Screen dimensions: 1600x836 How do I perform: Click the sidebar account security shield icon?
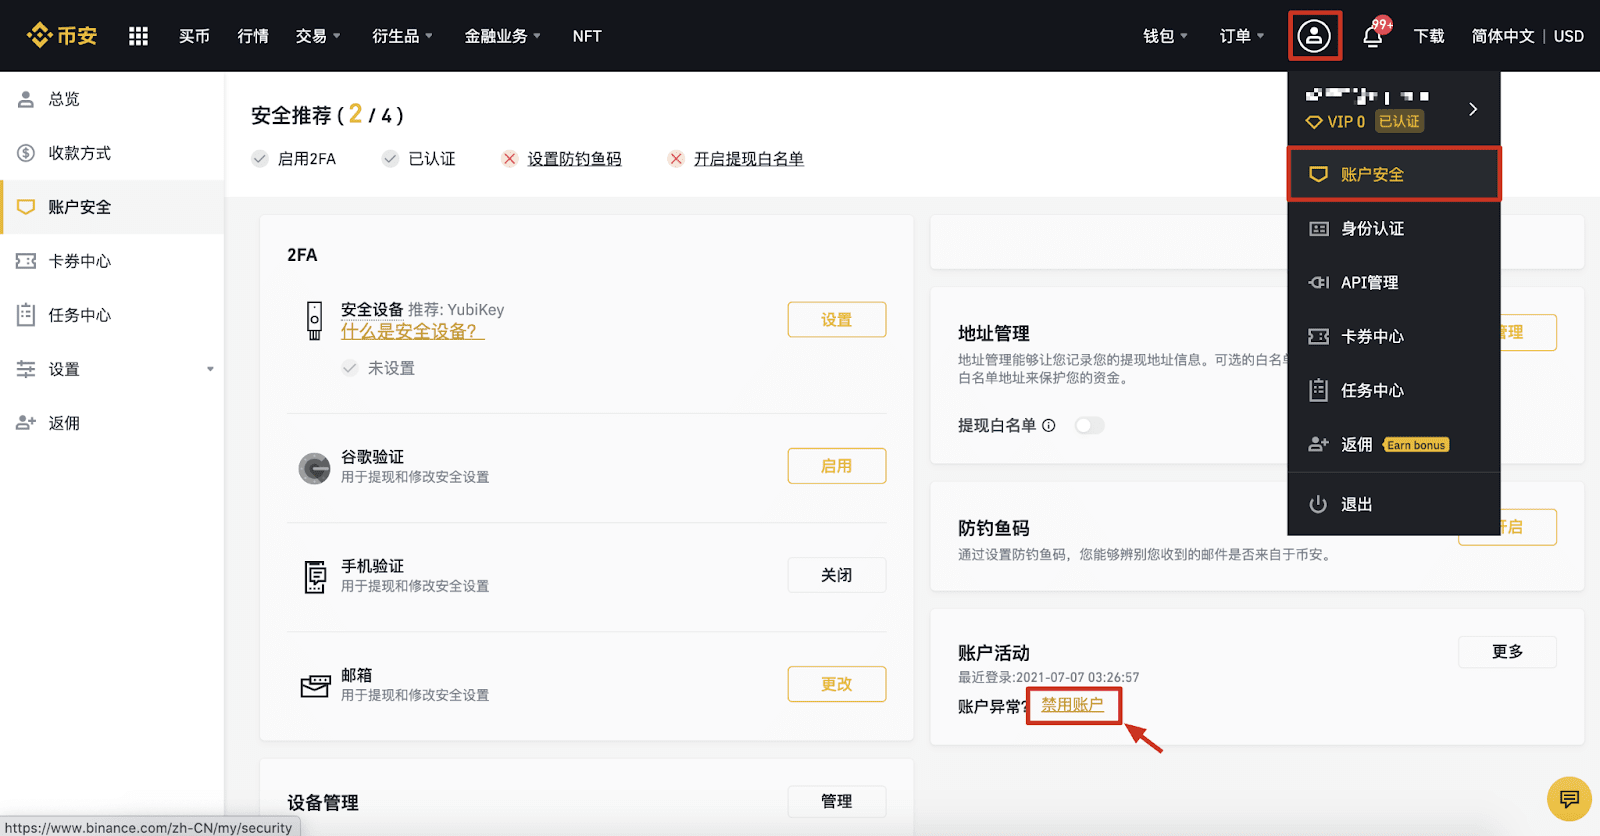pos(26,207)
